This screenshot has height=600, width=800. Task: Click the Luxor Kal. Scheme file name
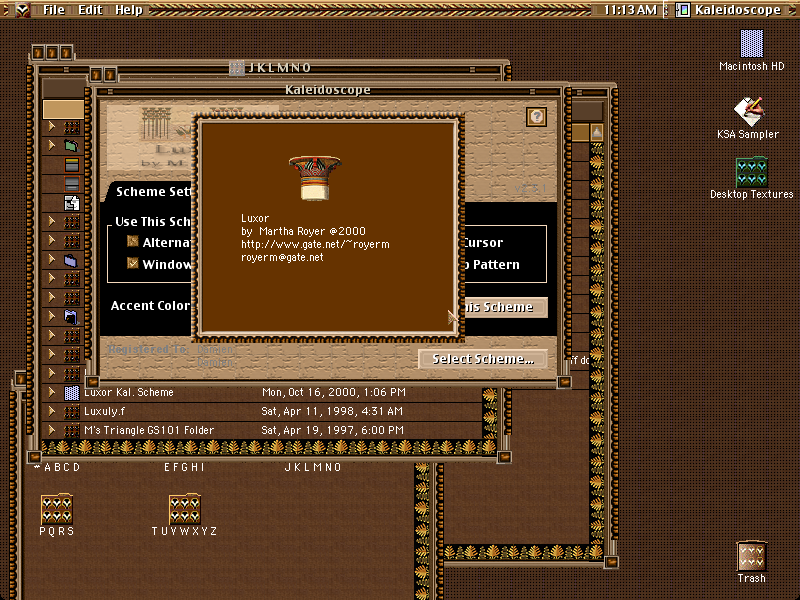tap(129, 392)
